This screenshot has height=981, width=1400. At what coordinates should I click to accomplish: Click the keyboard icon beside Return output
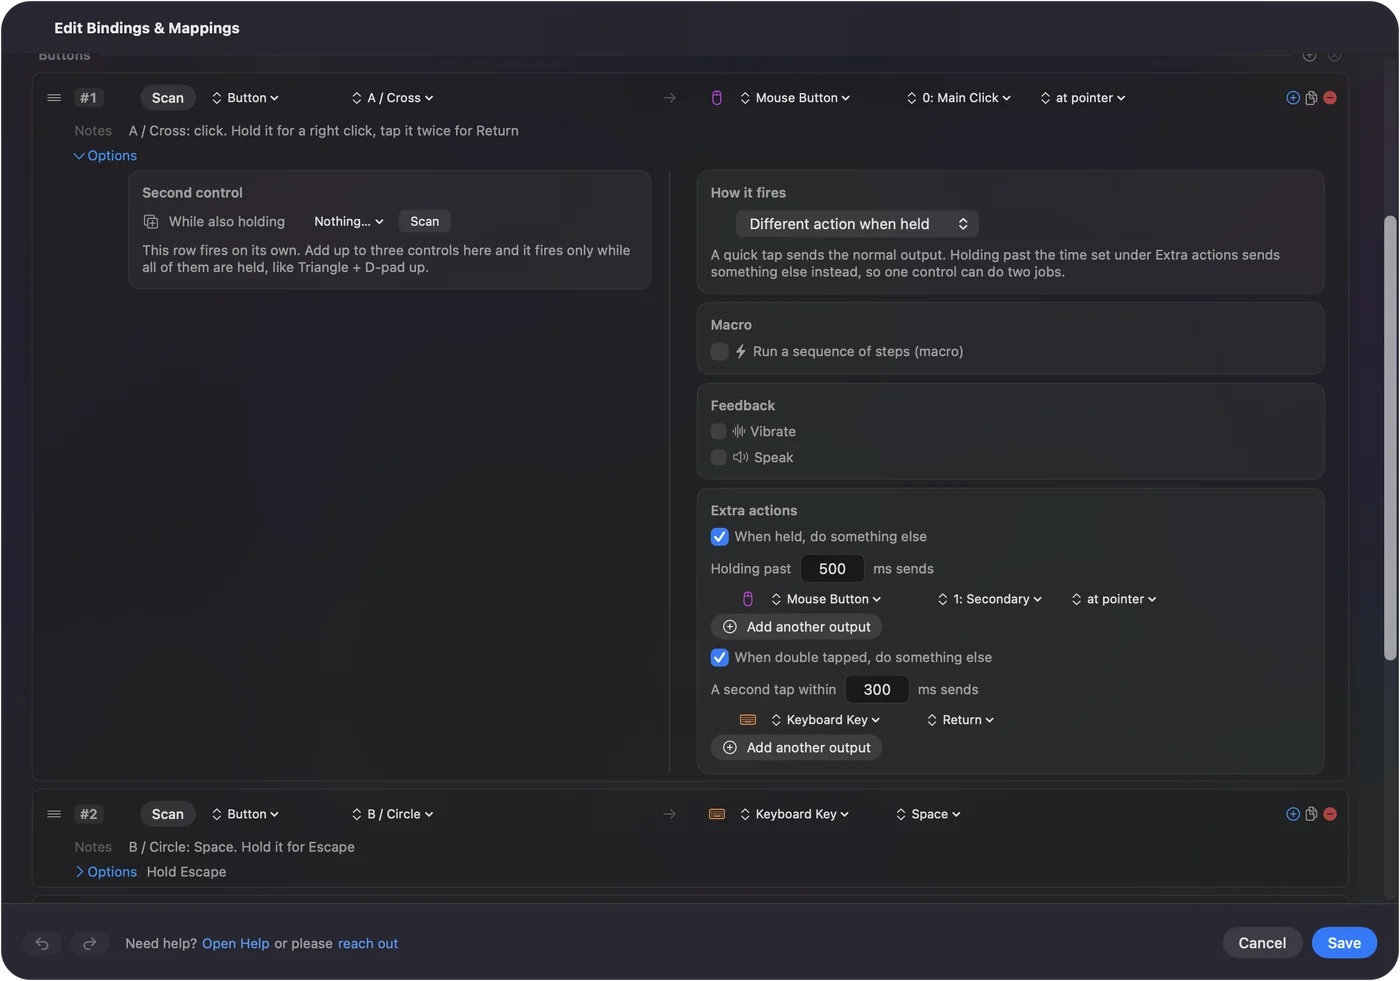748,720
